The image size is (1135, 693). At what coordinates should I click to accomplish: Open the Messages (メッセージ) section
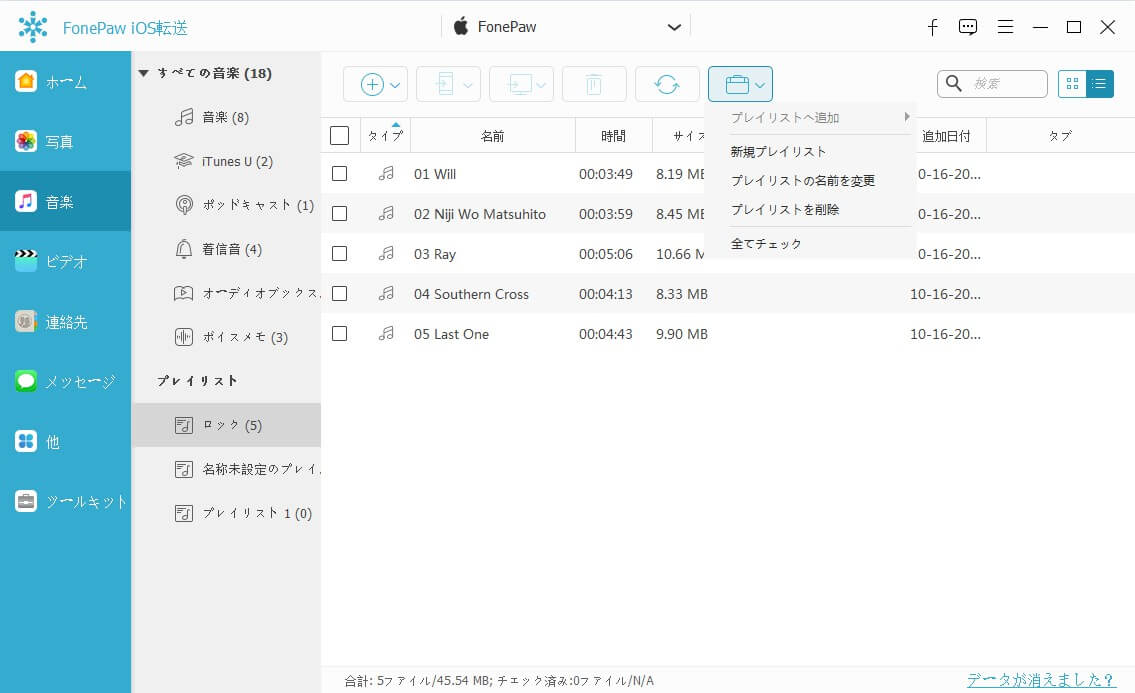(x=65, y=381)
